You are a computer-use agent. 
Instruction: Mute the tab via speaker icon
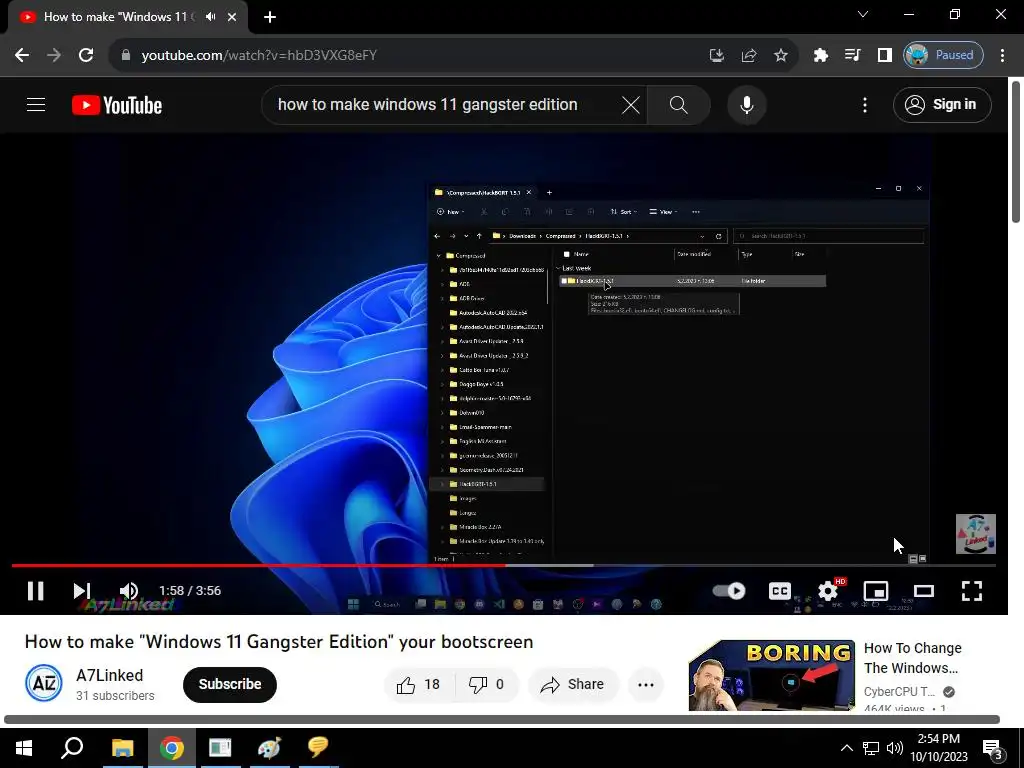pyautogui.click(x=210, y=16)
